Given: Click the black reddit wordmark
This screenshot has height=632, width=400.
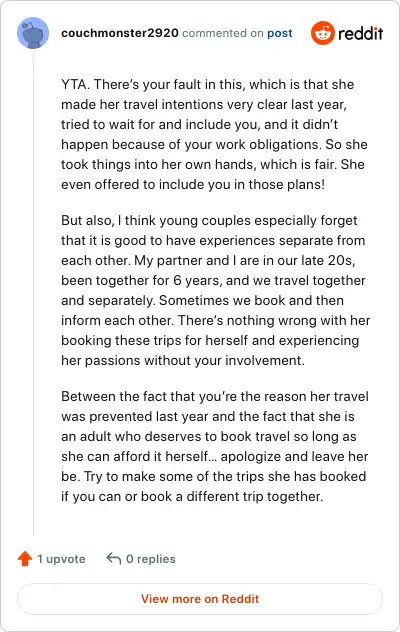Looking at the screenshot, I should click(x=360, y=33).
